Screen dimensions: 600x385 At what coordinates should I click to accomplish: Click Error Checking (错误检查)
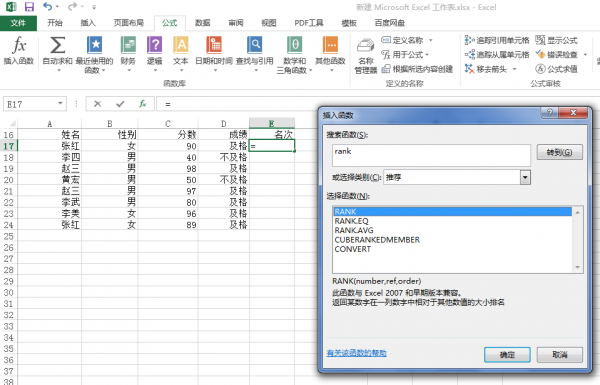coord(556,55)
